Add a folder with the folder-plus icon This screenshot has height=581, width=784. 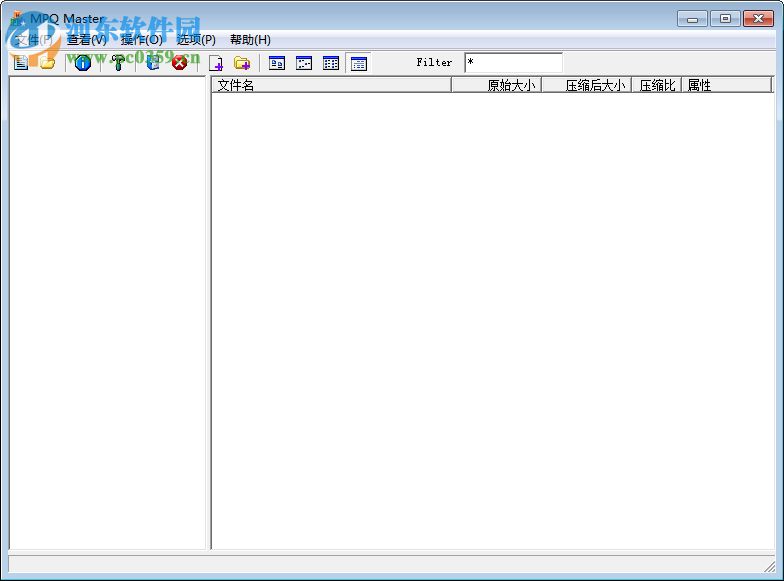[242, 63]
